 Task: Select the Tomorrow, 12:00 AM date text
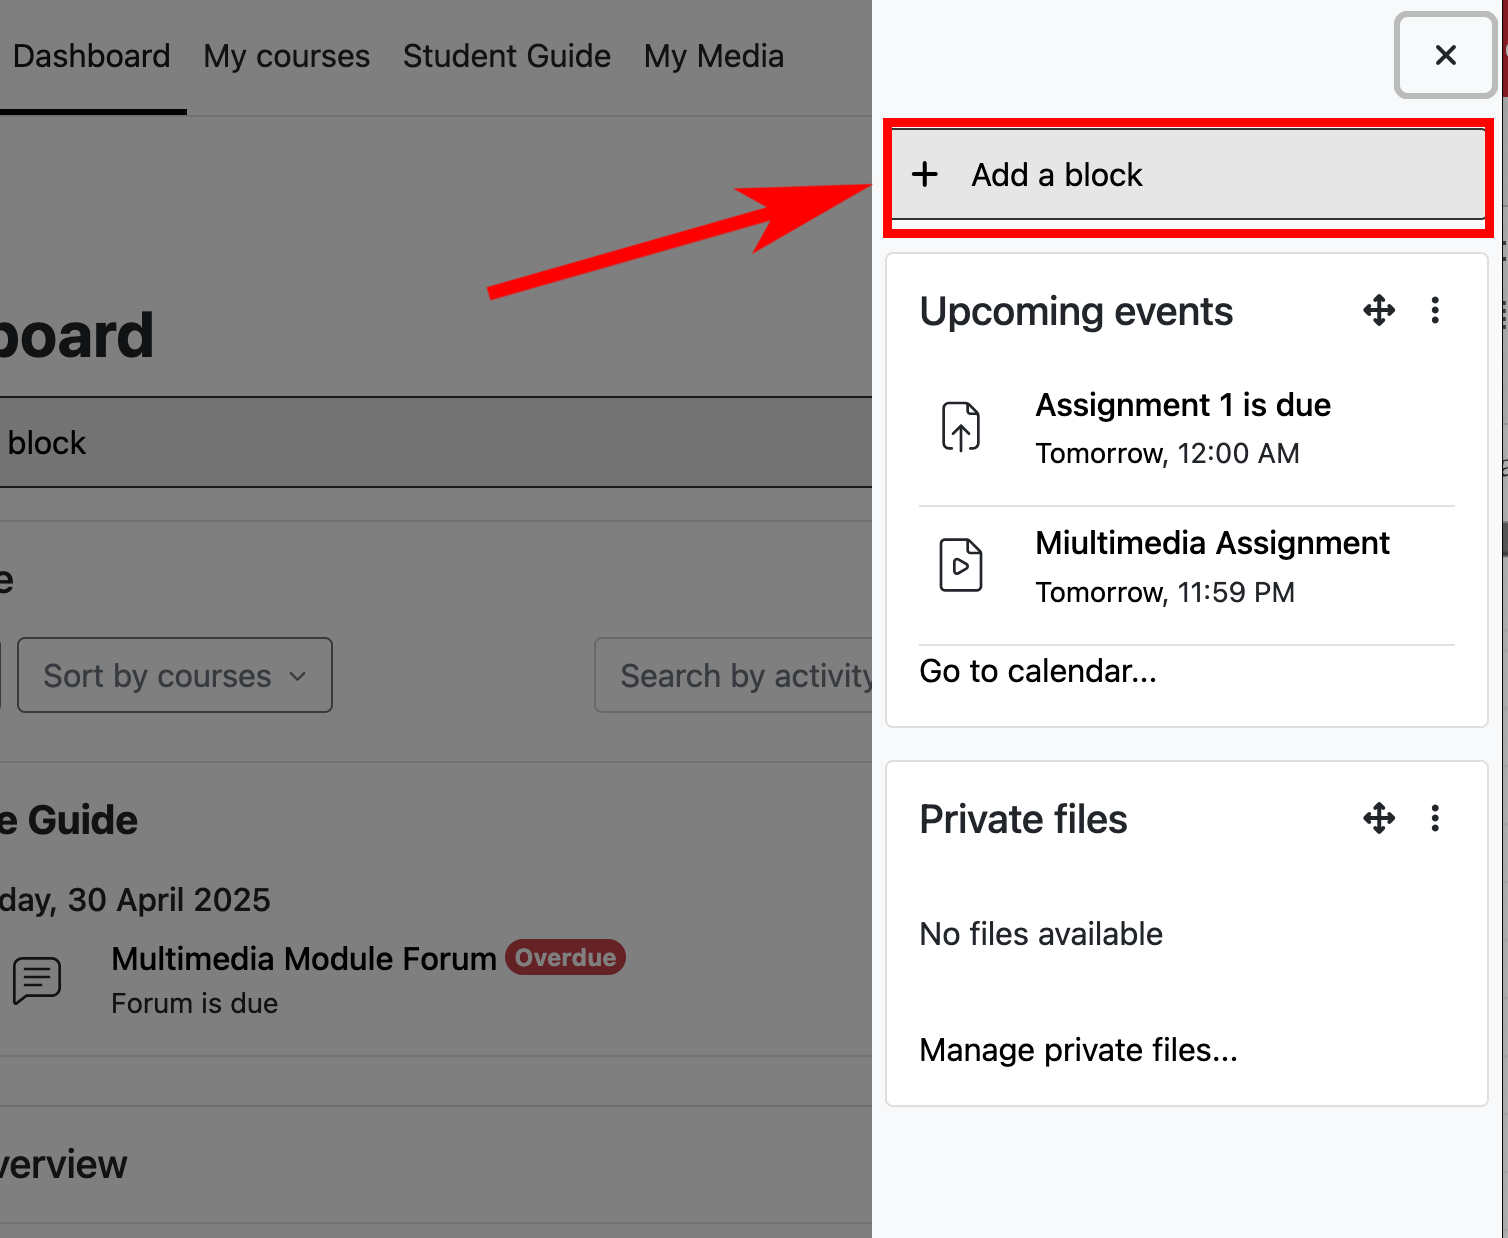(x=1167, y=454)
